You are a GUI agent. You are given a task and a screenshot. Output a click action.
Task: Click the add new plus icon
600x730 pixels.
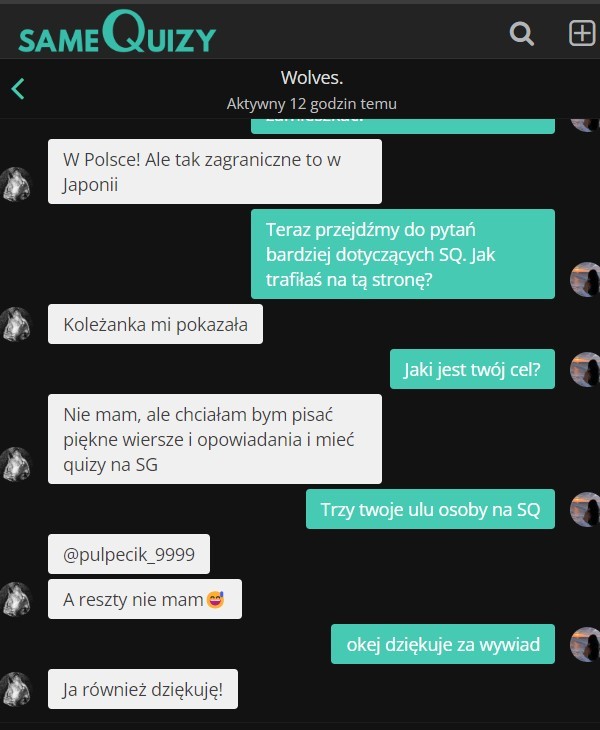pyautogui.click(x=582, y=33)
